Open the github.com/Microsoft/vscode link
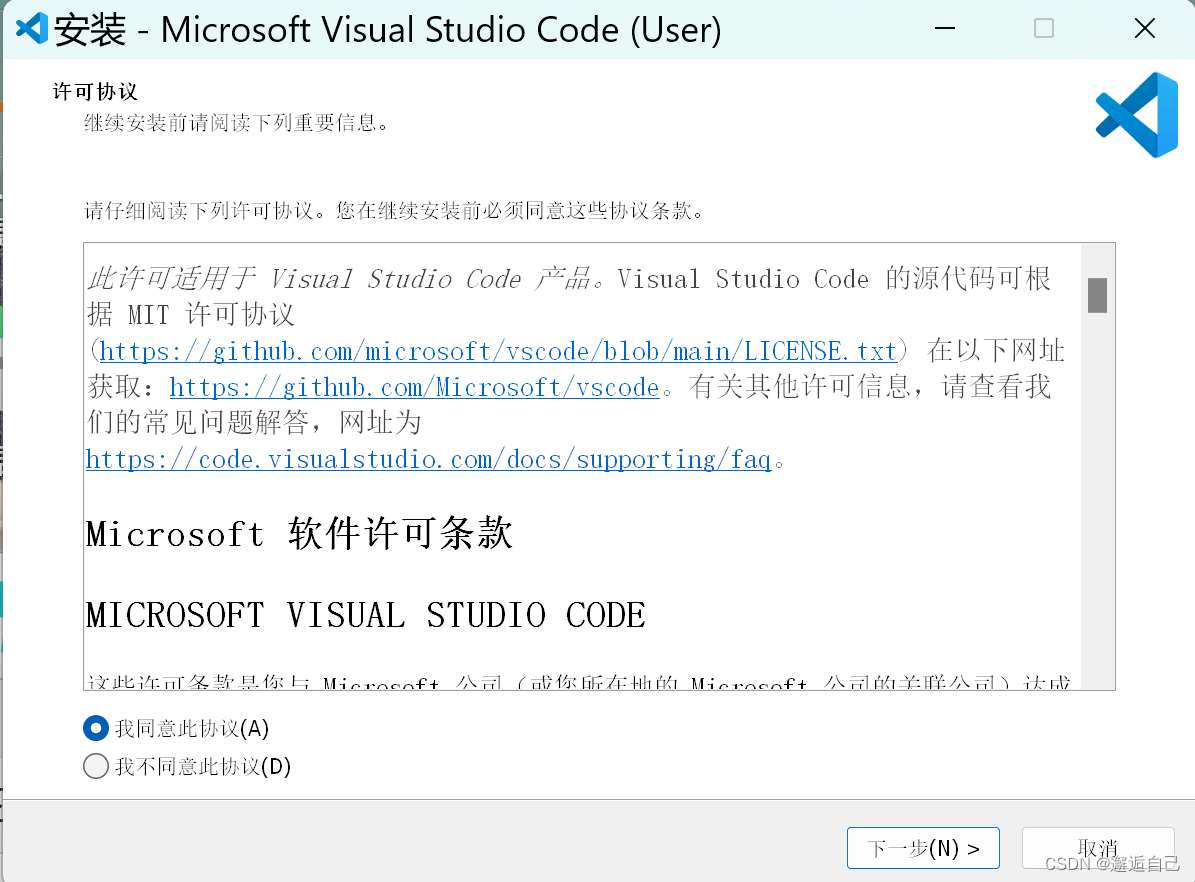This screenshot has width=1195, height=882. 414,386
